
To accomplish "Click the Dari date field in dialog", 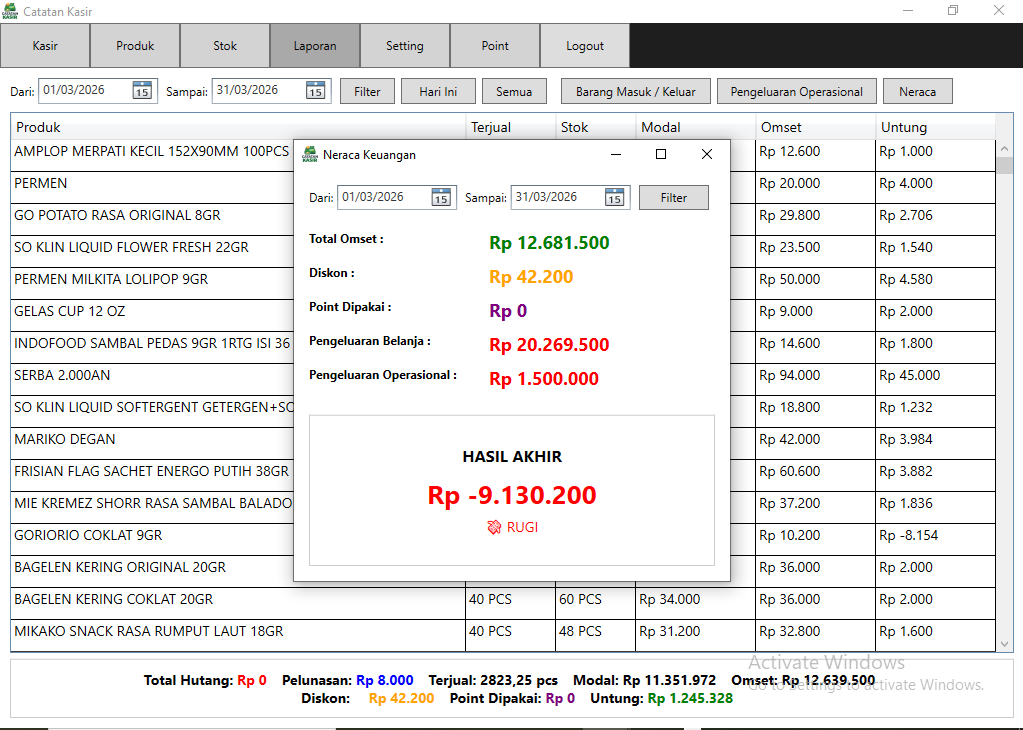I will [x=384, y=198].
